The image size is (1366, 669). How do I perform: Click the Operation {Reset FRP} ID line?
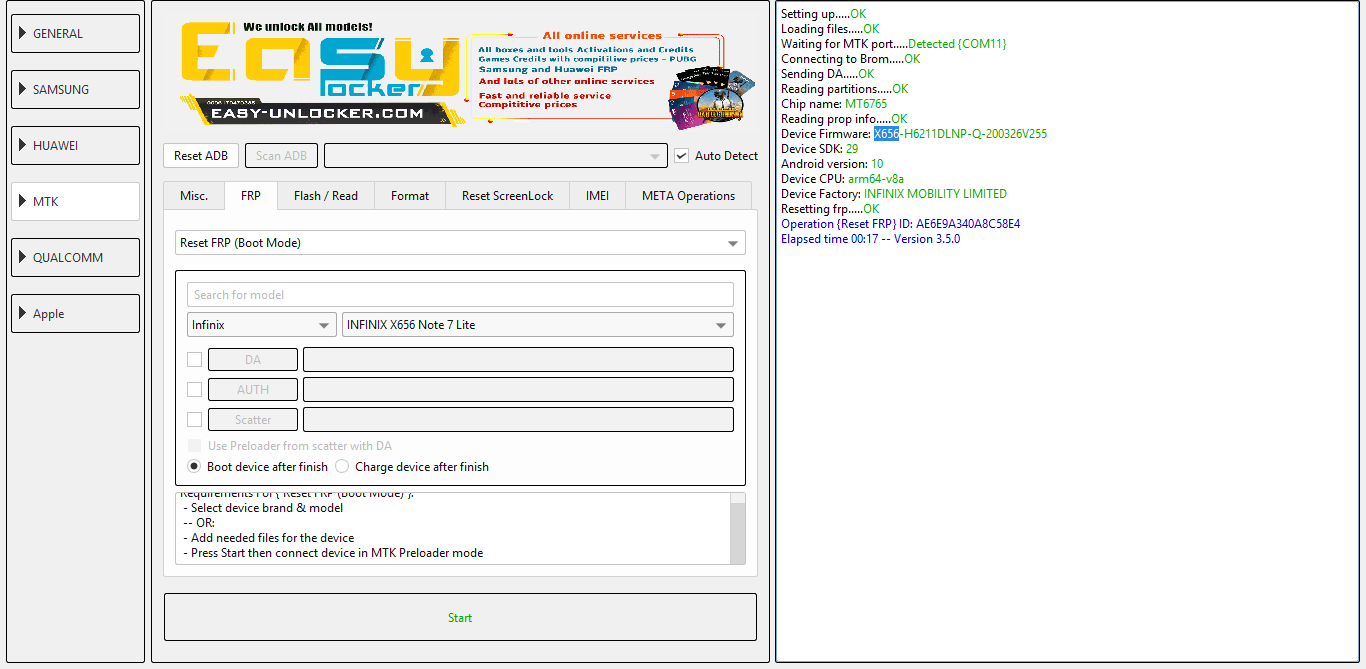coord(901,224)
